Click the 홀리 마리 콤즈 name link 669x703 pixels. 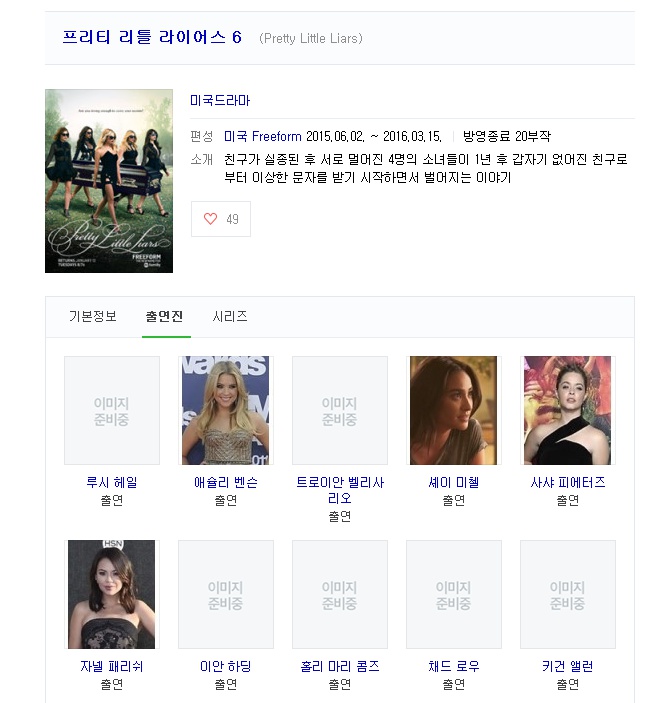pyautogui.click(x=340, y=666)
